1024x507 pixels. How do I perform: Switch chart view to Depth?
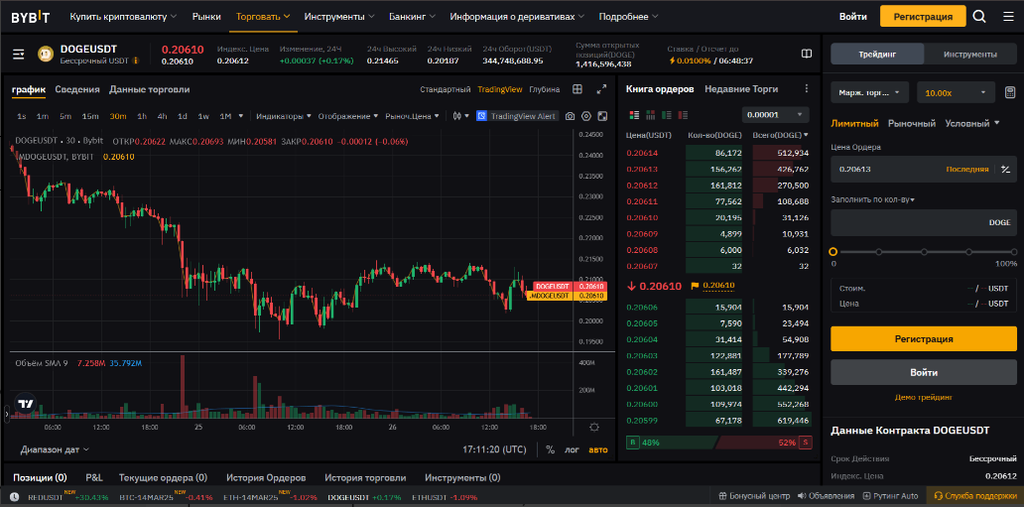(545, 90)
